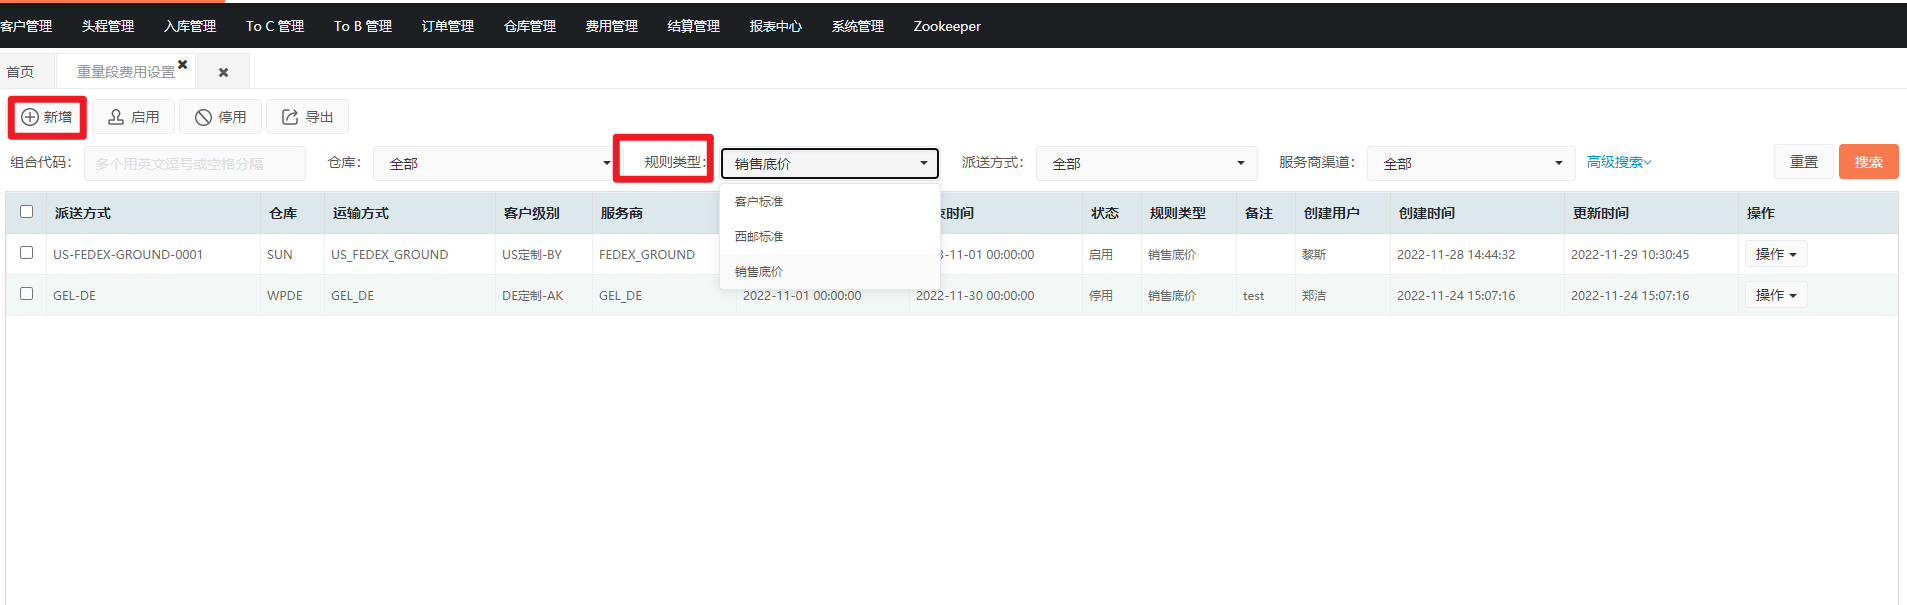Image resolution: width=1907 pixels, height=605 pixels.
Task: Switch to the 首页 tab
Action: point(20,72)
